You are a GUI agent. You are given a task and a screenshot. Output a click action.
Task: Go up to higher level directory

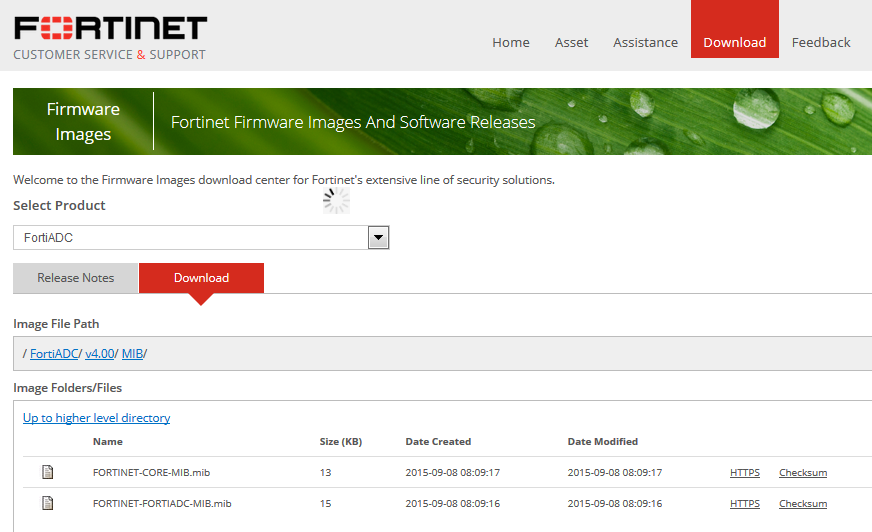pos(96,417)
